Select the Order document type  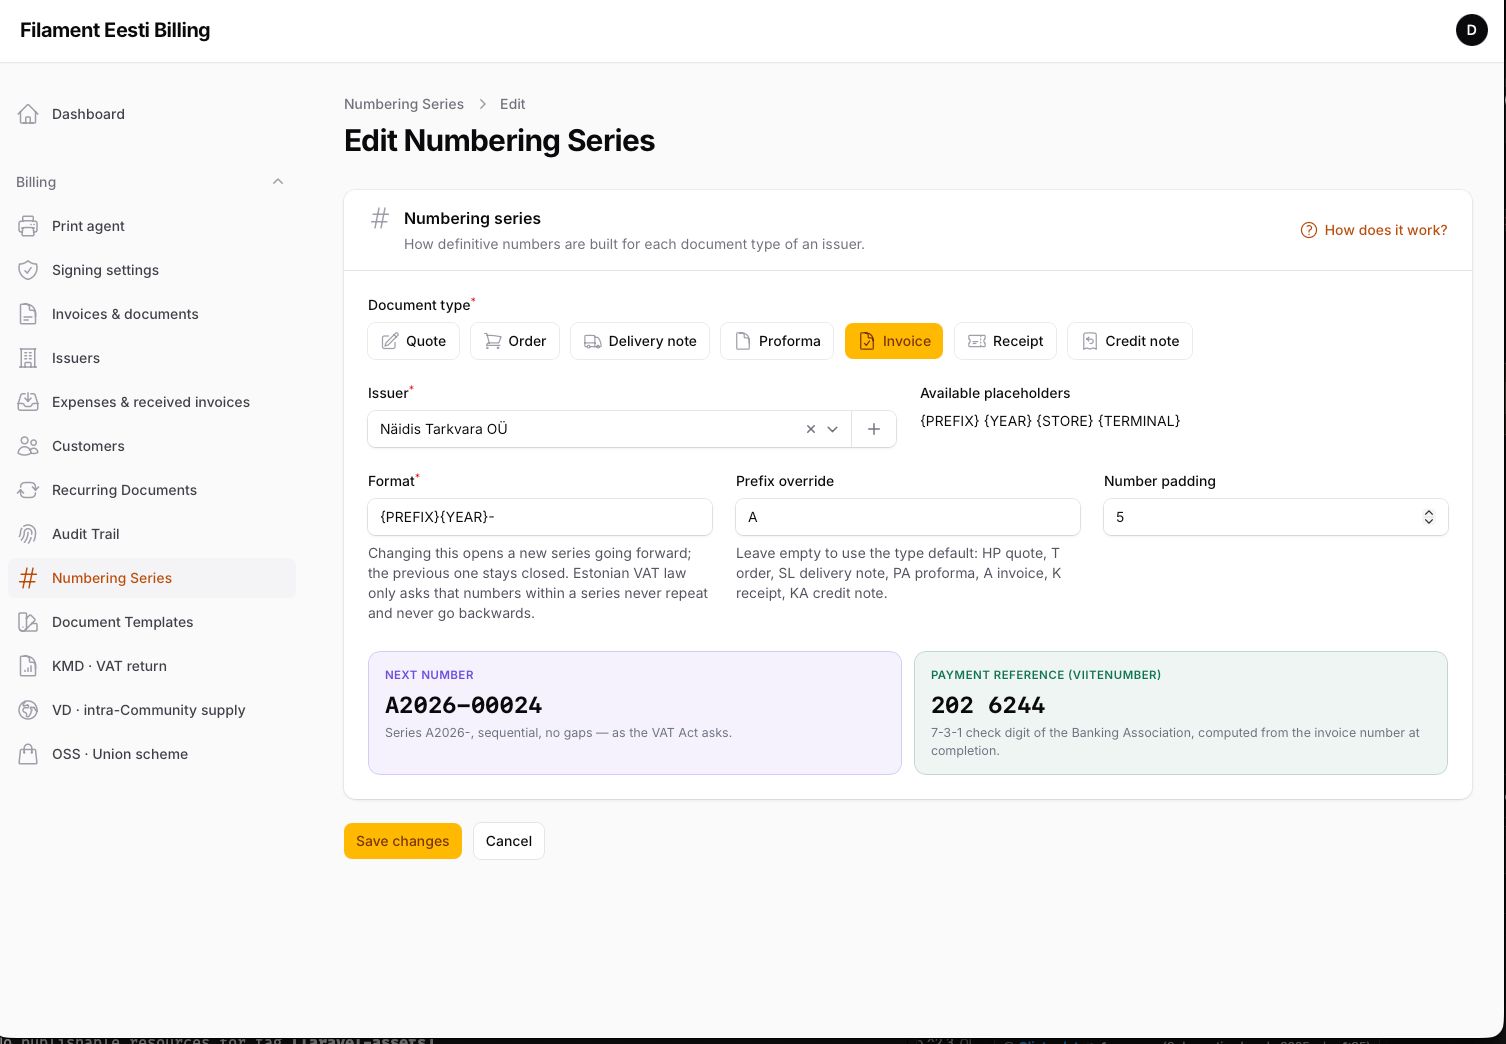(515, 341)
